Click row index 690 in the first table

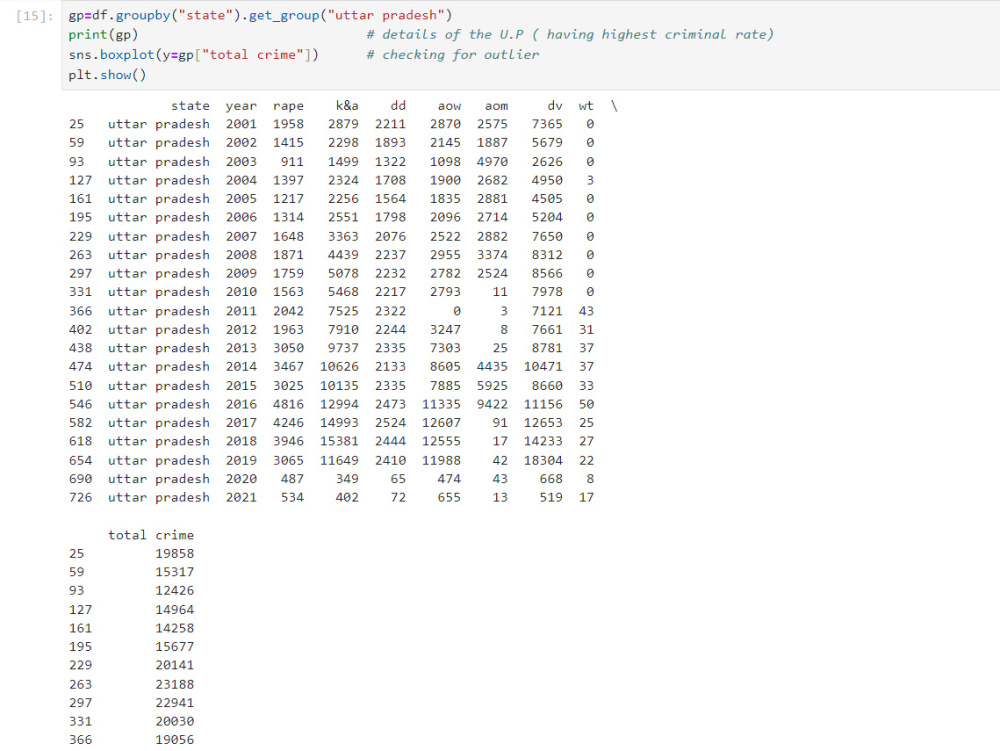(x=80, y=478)
